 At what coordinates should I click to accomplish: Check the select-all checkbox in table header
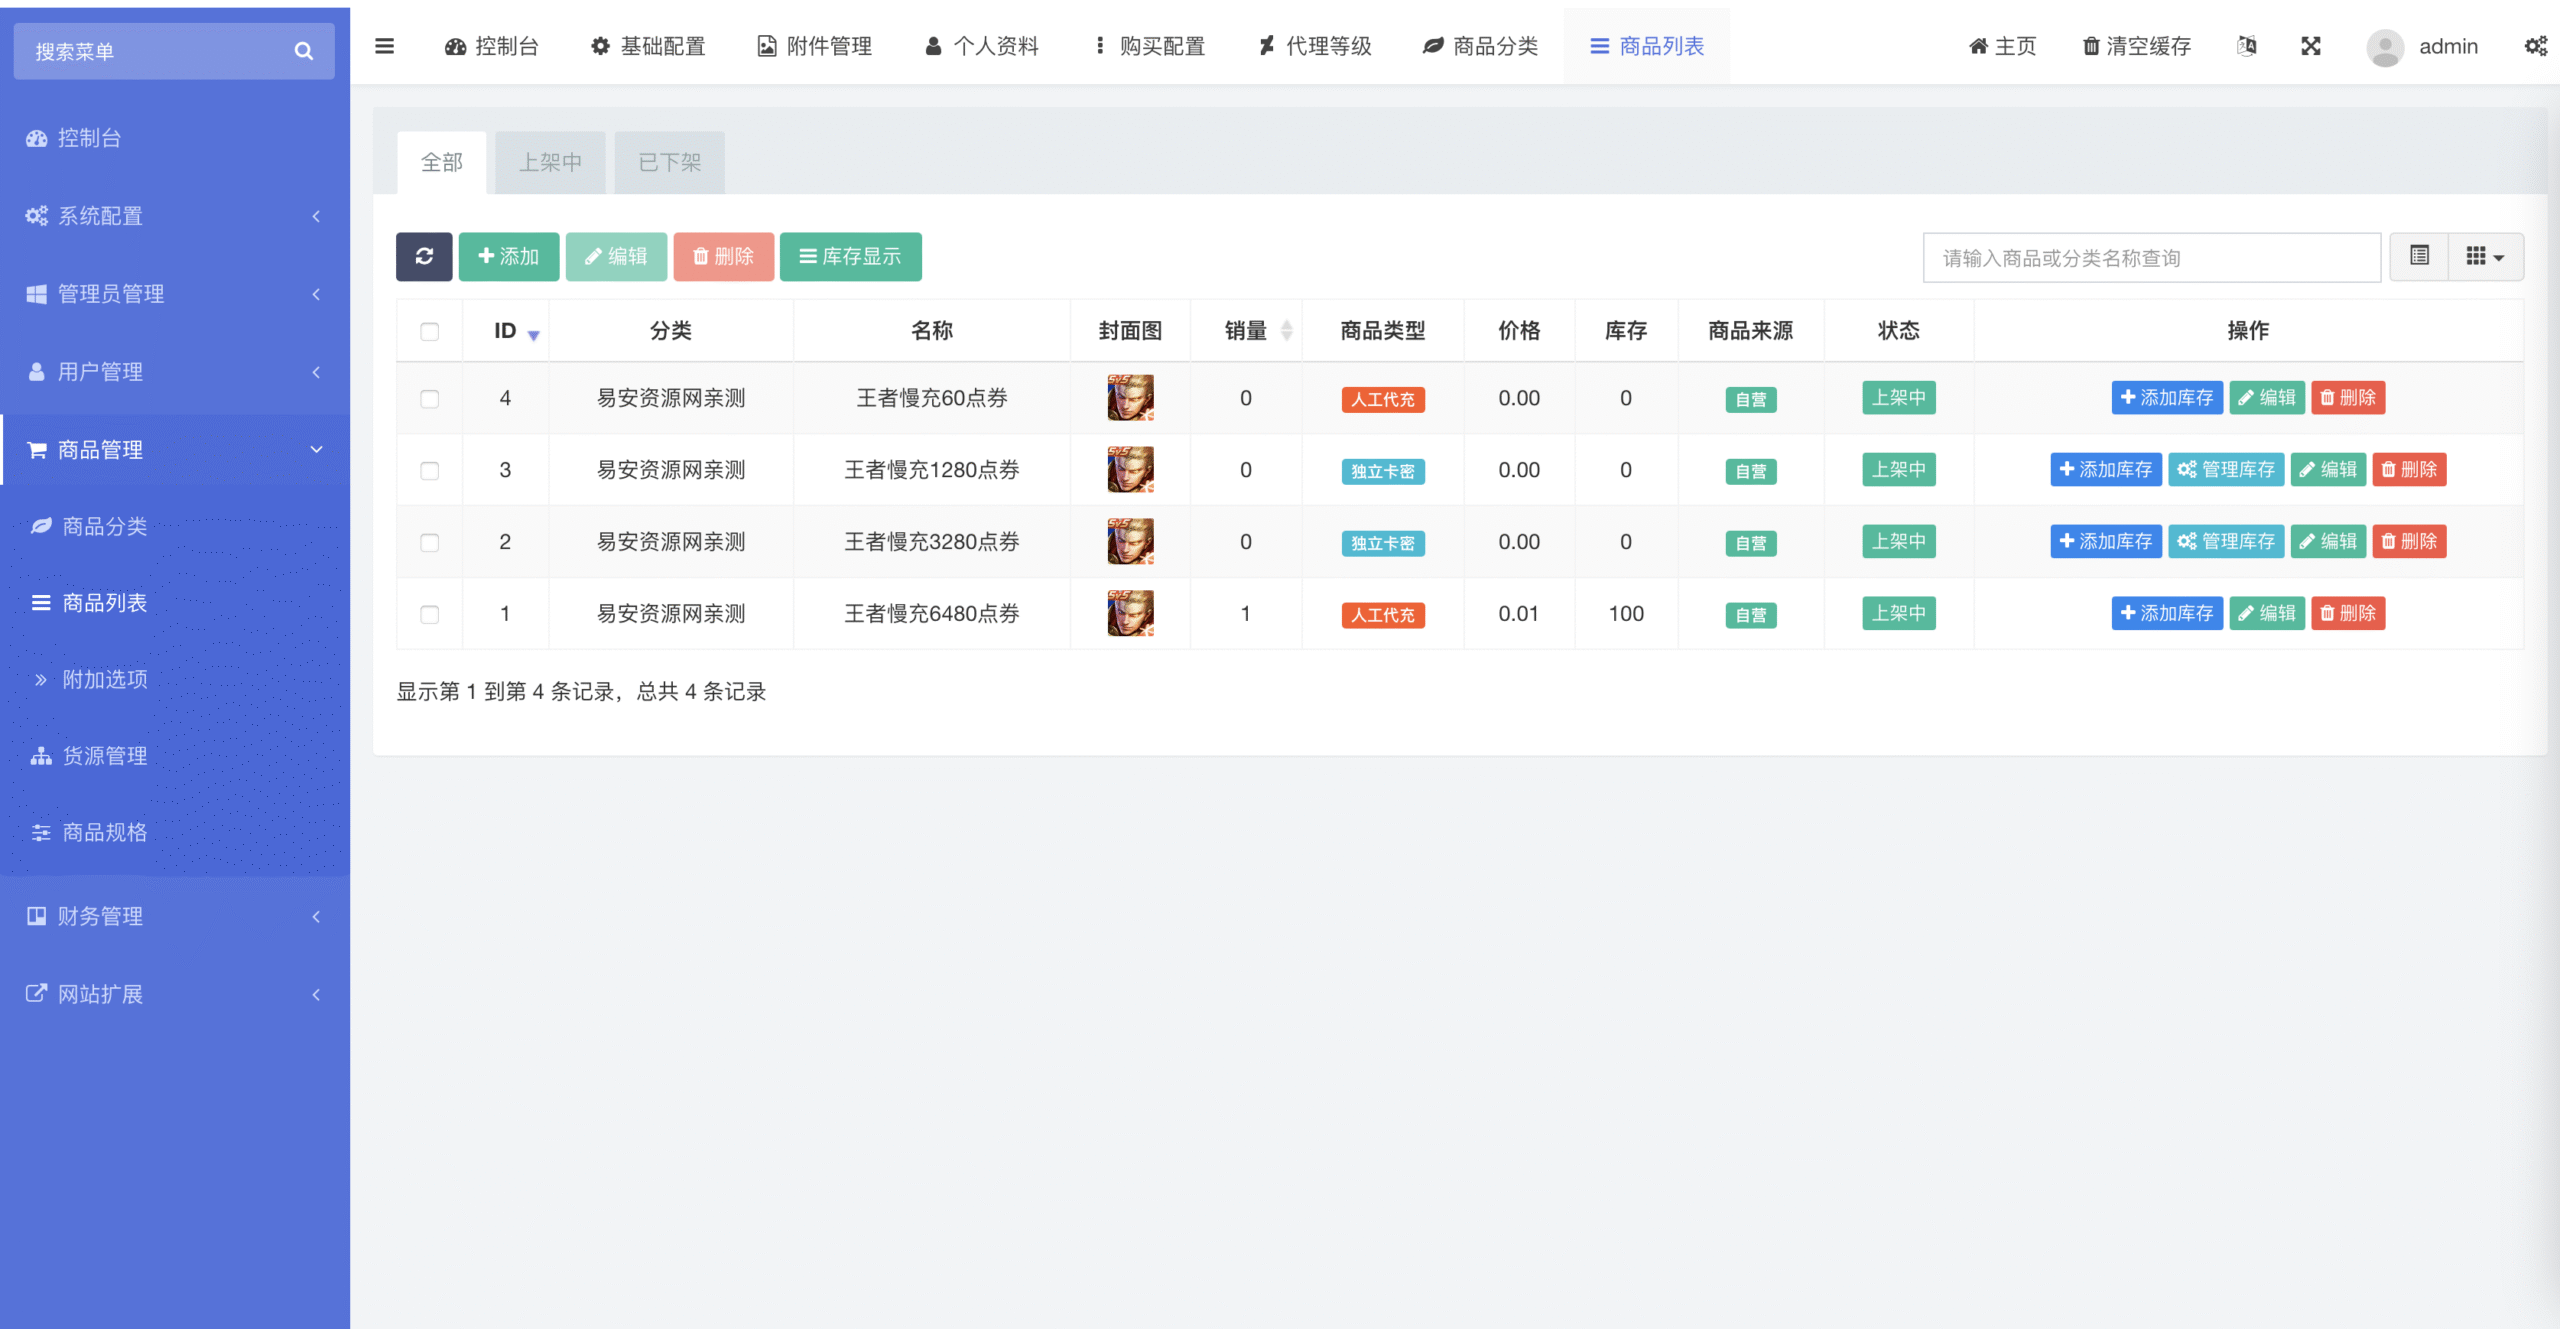pyautogui.click(x=430, y=331)
